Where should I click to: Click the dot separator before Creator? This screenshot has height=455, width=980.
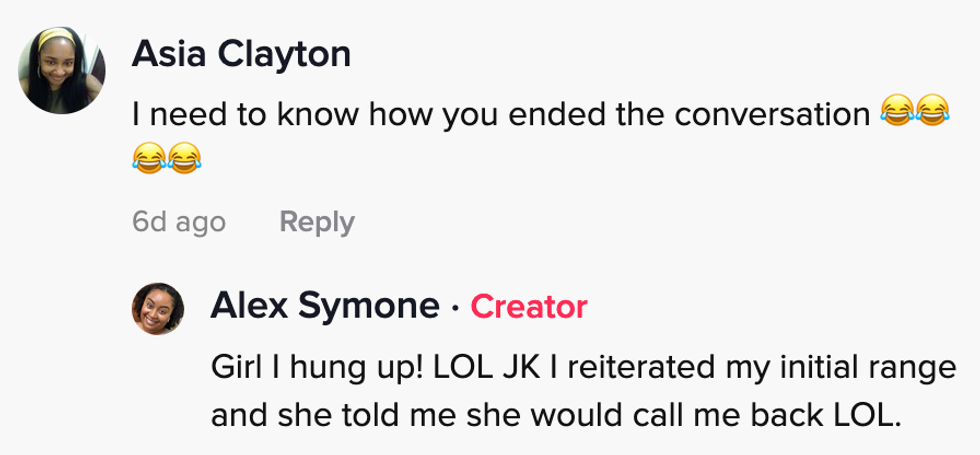pyautogui.click(x=455, y=307)
